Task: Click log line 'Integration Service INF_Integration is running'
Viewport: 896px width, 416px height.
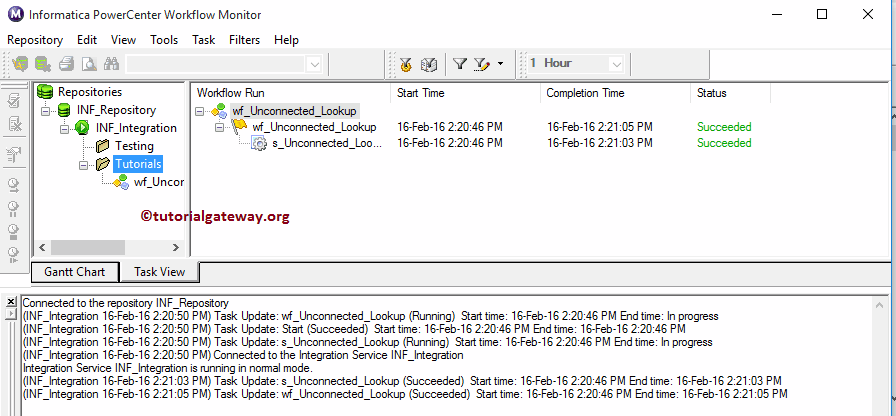Action: coord(167,368)
